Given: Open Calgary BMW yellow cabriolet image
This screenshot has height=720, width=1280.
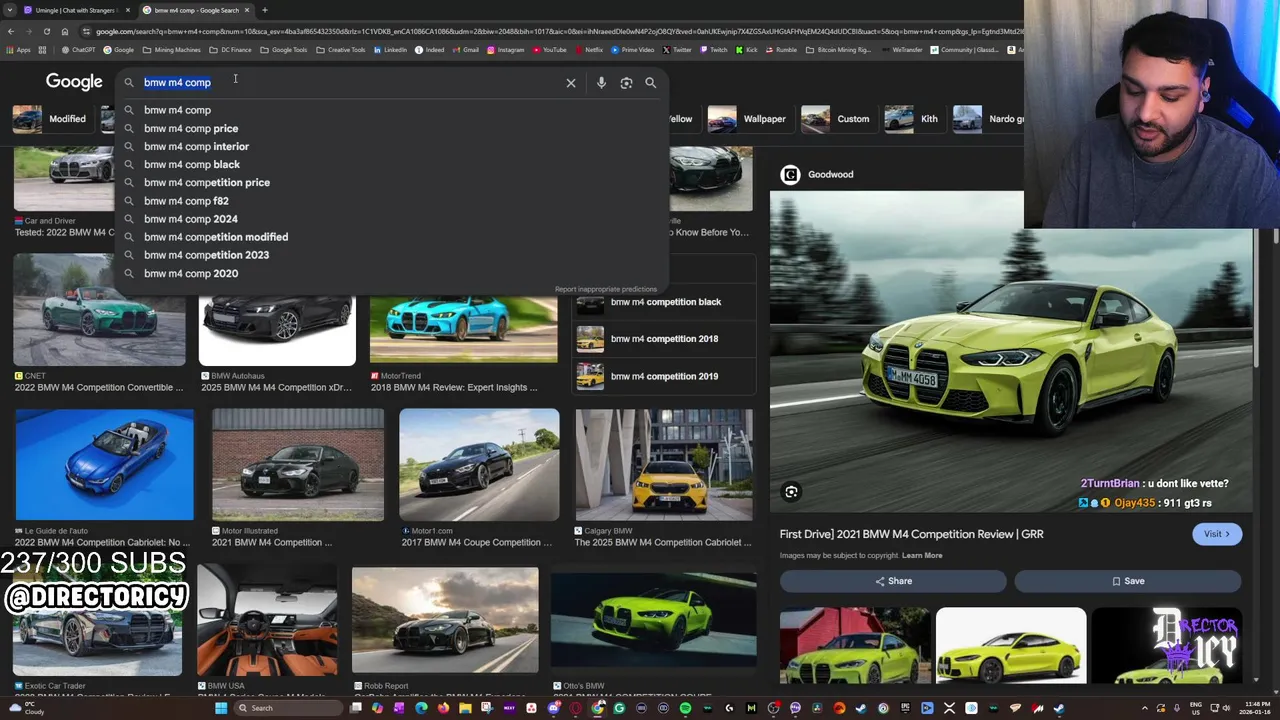Looking at the screenshot, I should coord(664,465).
